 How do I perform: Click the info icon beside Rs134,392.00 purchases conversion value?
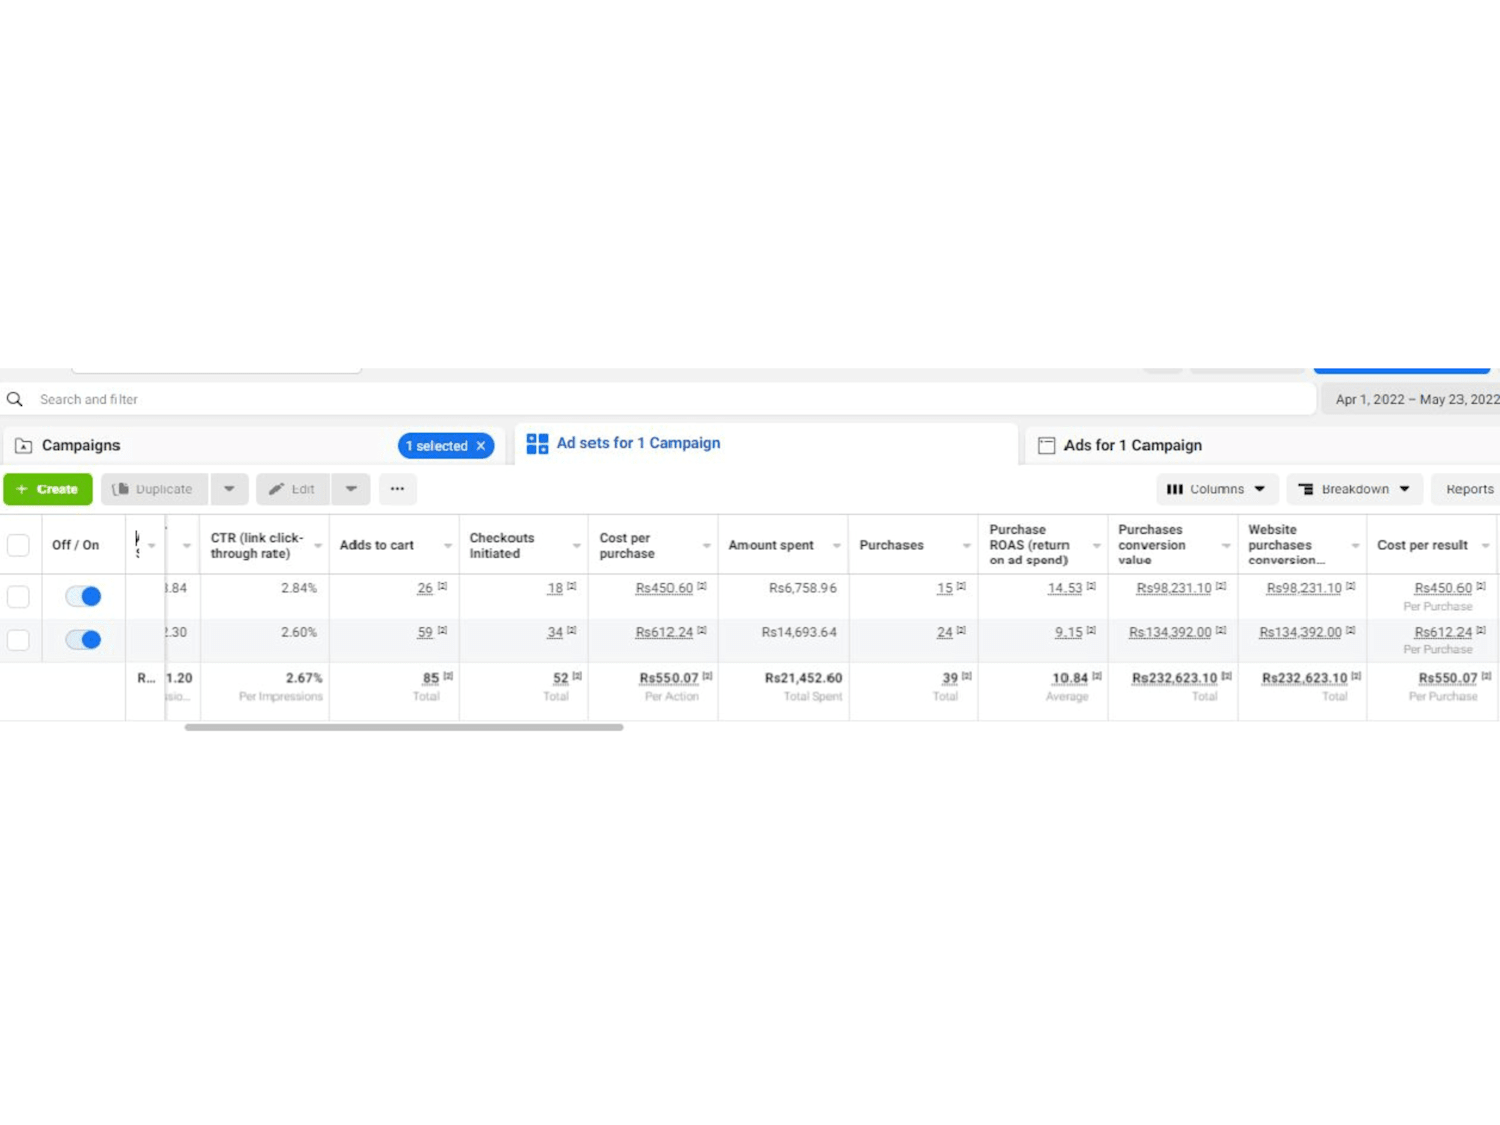tap(1221, 630)
